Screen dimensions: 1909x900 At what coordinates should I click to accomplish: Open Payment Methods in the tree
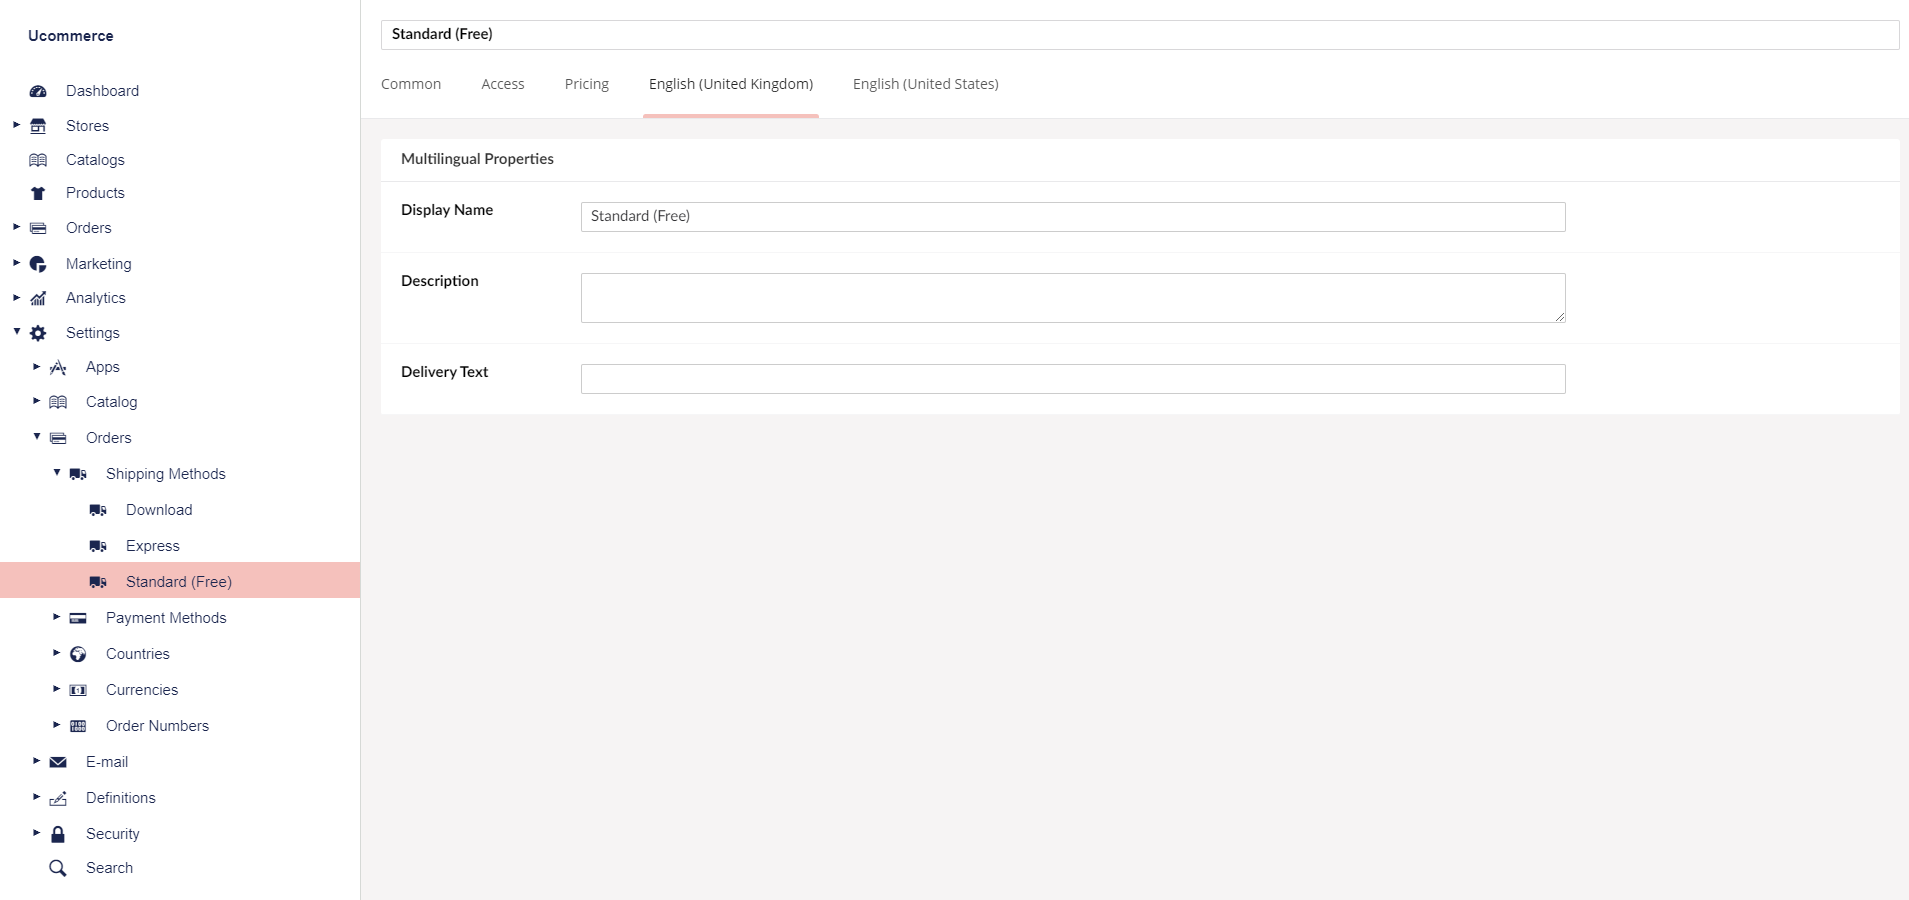point(166,618)
